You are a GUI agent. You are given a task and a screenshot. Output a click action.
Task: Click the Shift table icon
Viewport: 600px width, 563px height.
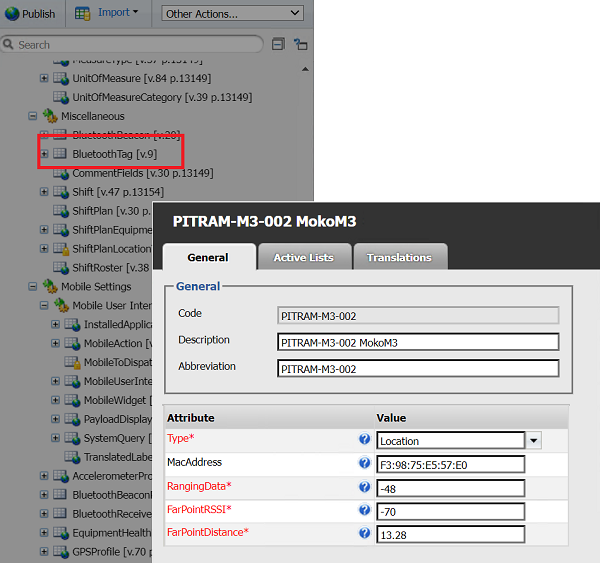pyautogui.click(x=61, y=191)
